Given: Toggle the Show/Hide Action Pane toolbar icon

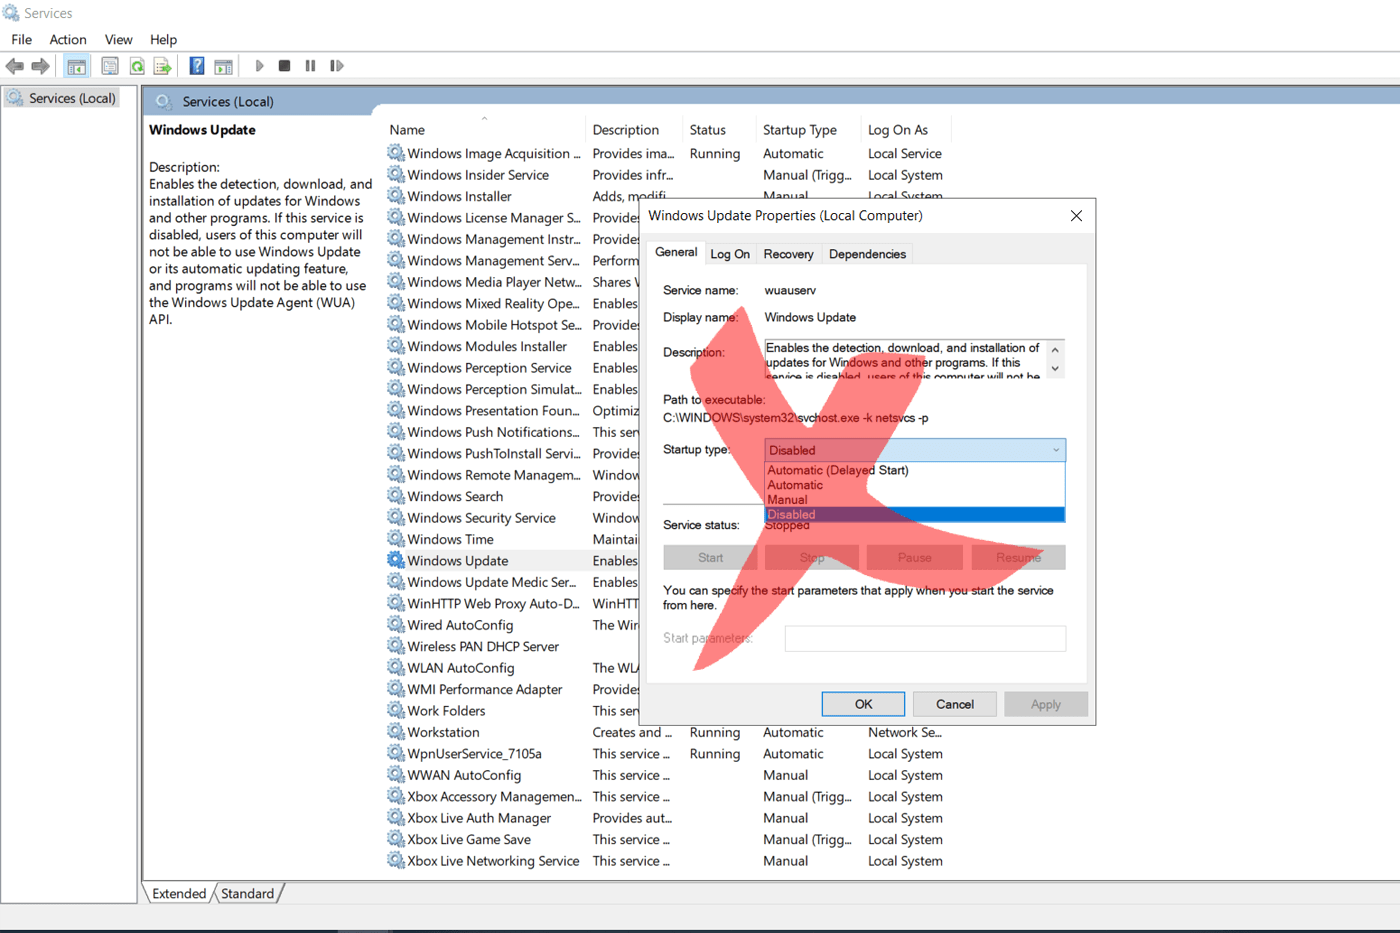Looking at the screenshot, I should pyautogui.click(x=223, y=66).
